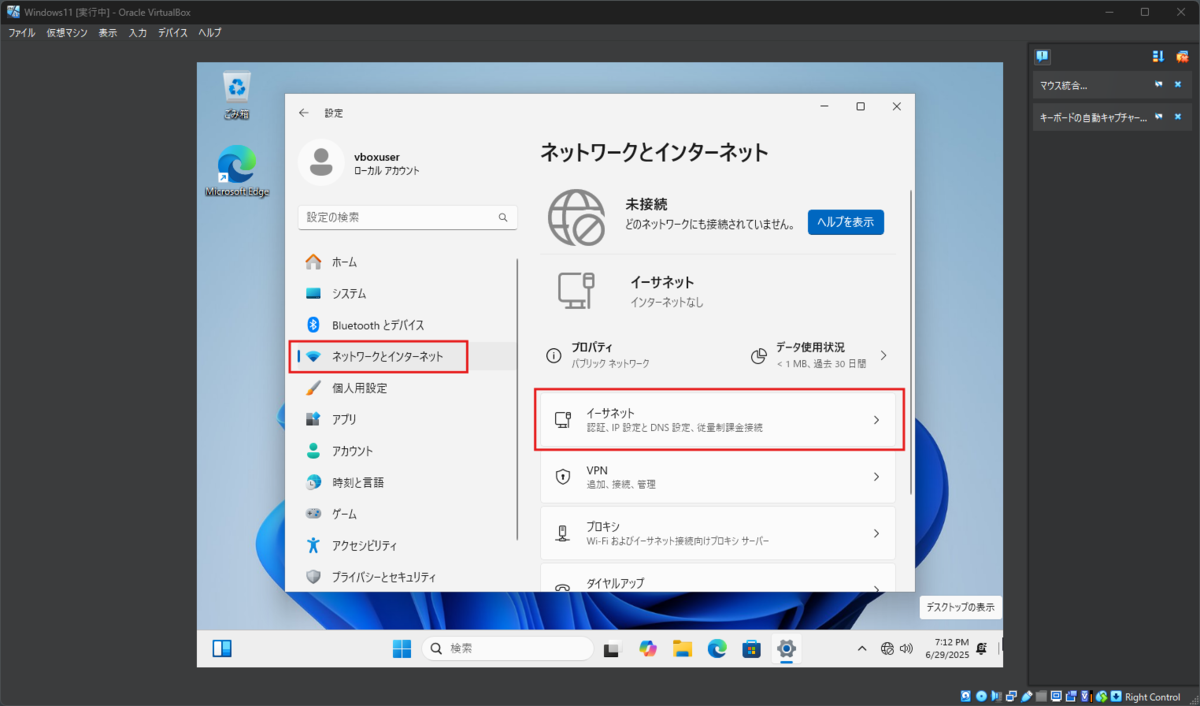Launch Copilot from the taskbar

point(647,648)
